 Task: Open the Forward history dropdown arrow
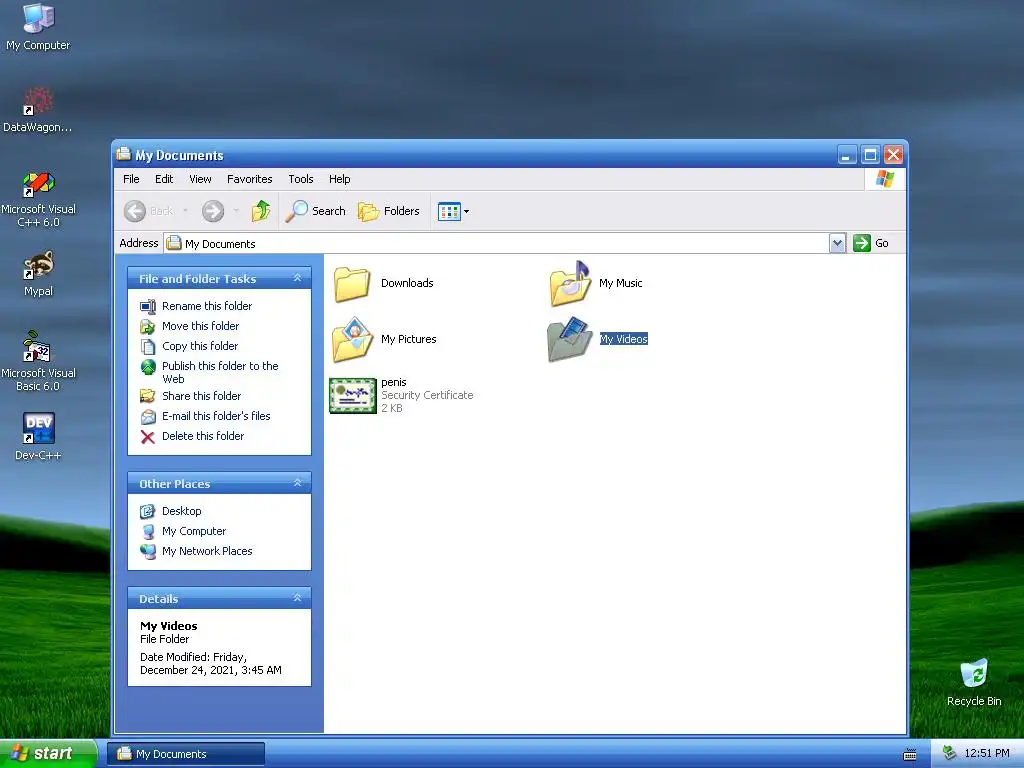[x=236, y=211]
